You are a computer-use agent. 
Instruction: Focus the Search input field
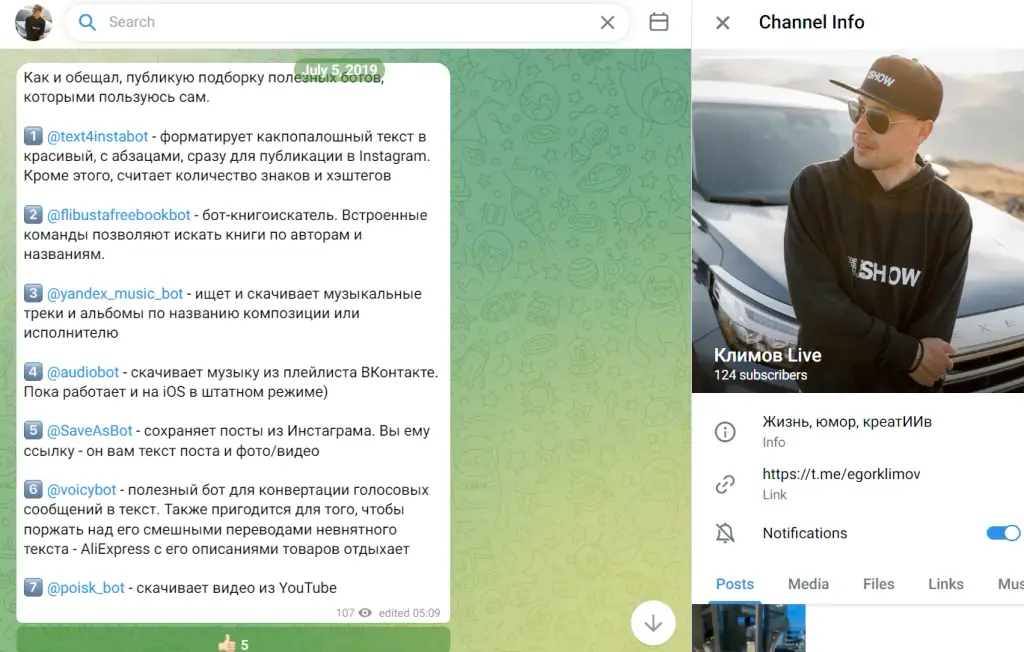tap(346, 22)
